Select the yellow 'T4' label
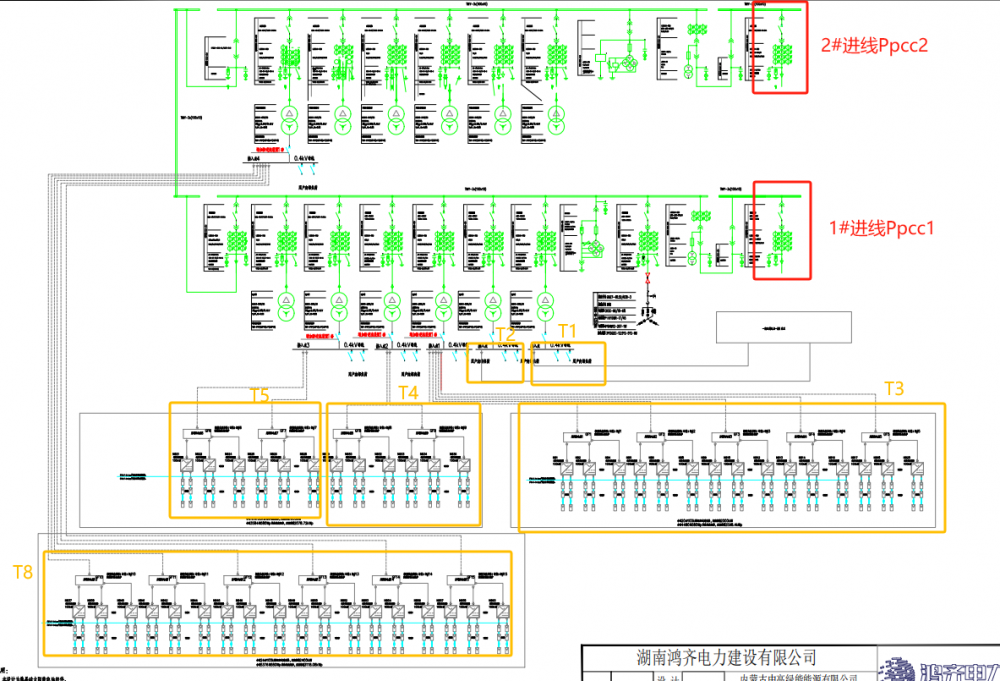Screen dimensions: 1000x681 click(408, 393)
